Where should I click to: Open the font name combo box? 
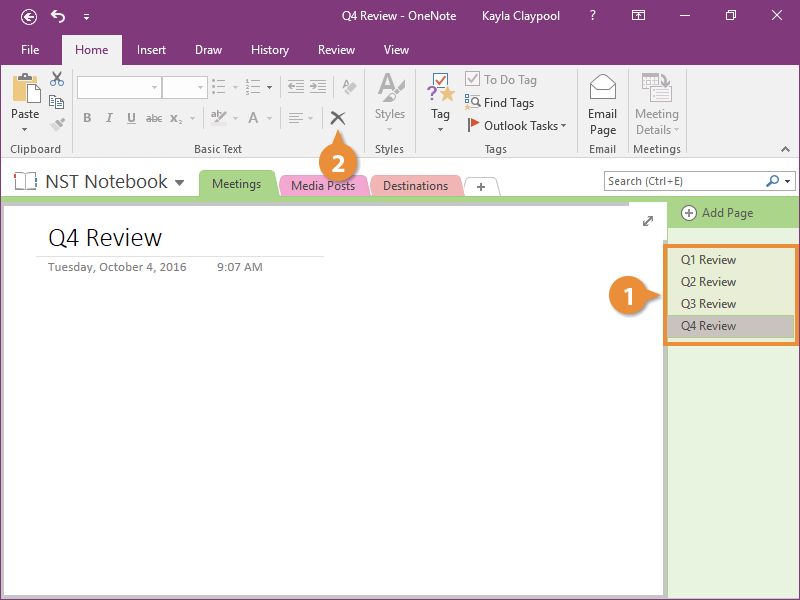119,87
